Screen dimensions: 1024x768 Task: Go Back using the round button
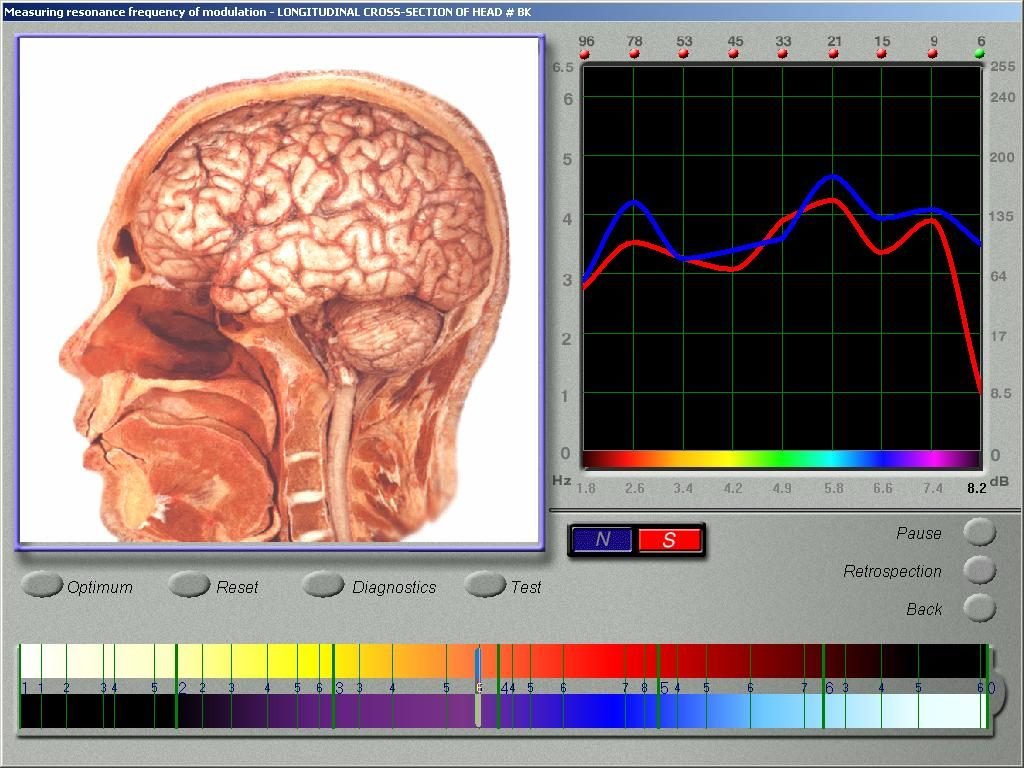pyautogui.click(x=980, y=607)
